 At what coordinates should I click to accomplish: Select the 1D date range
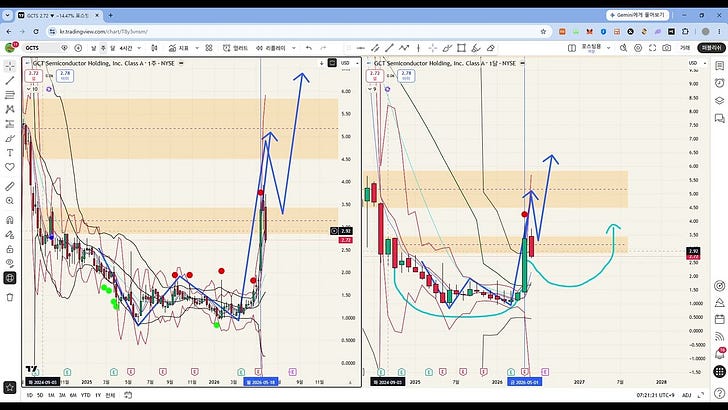[x=29, y=395]
